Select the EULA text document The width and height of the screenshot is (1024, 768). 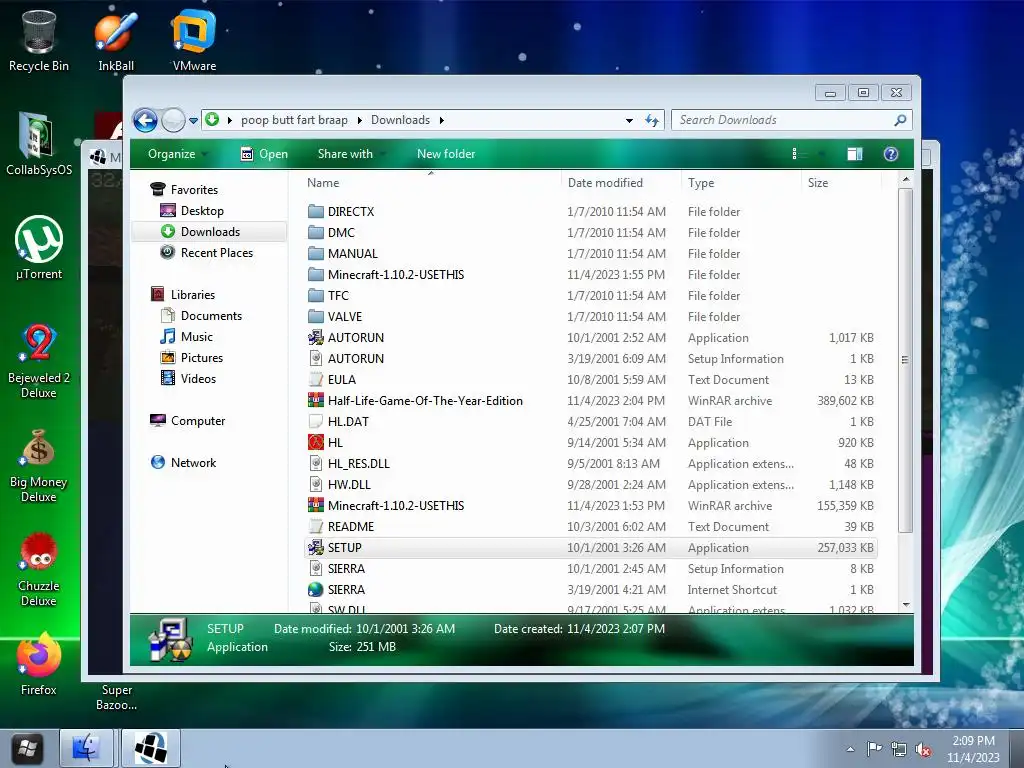click(591, 379)
